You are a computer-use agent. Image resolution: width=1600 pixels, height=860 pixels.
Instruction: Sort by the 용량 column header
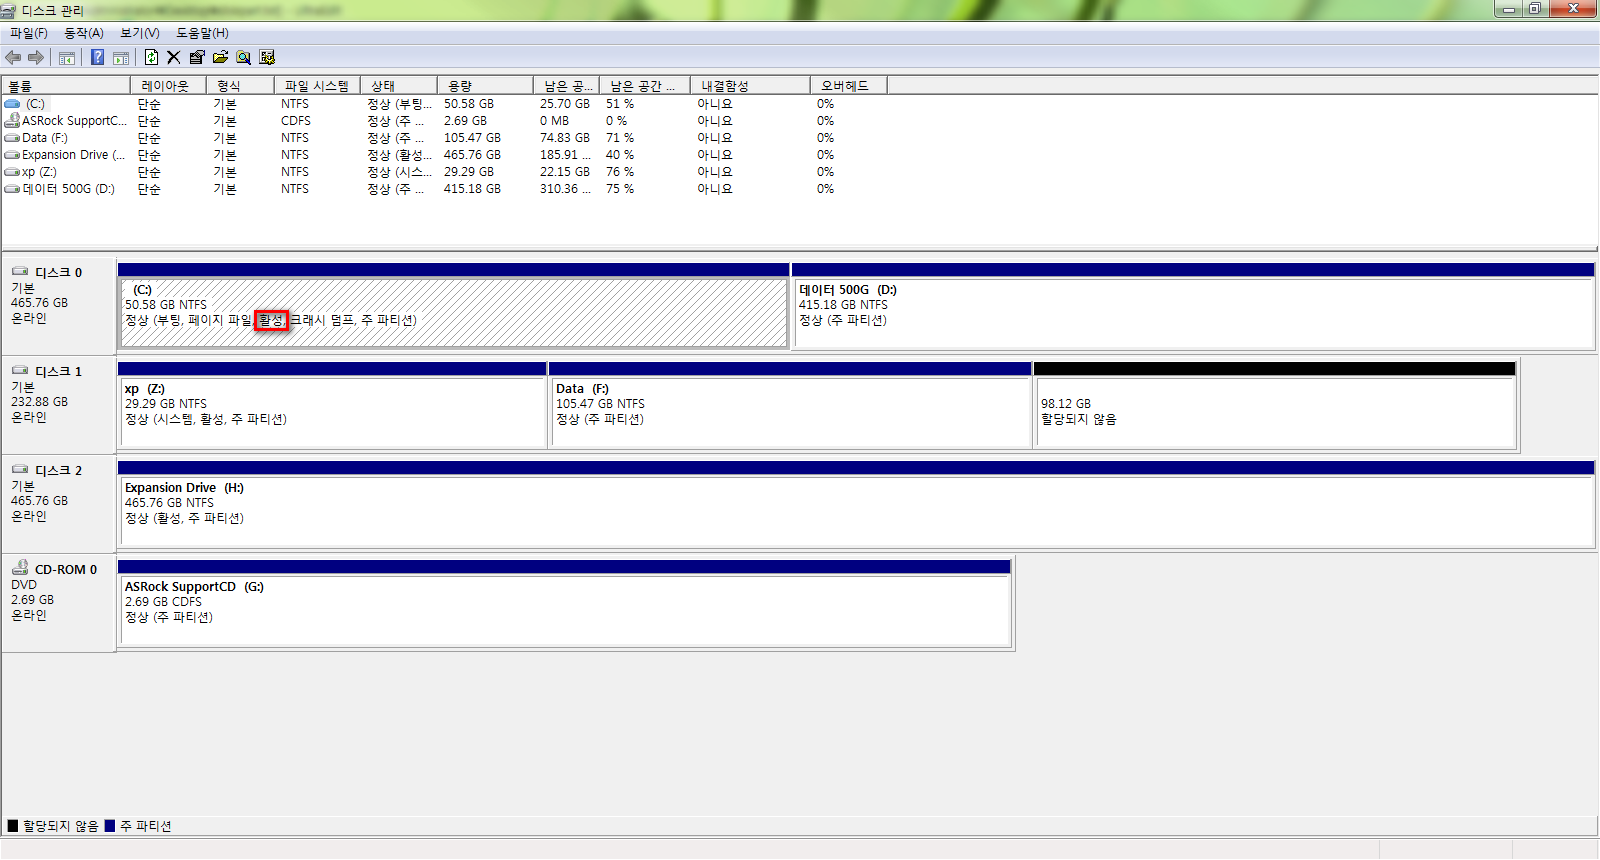[x=485, y=86]
